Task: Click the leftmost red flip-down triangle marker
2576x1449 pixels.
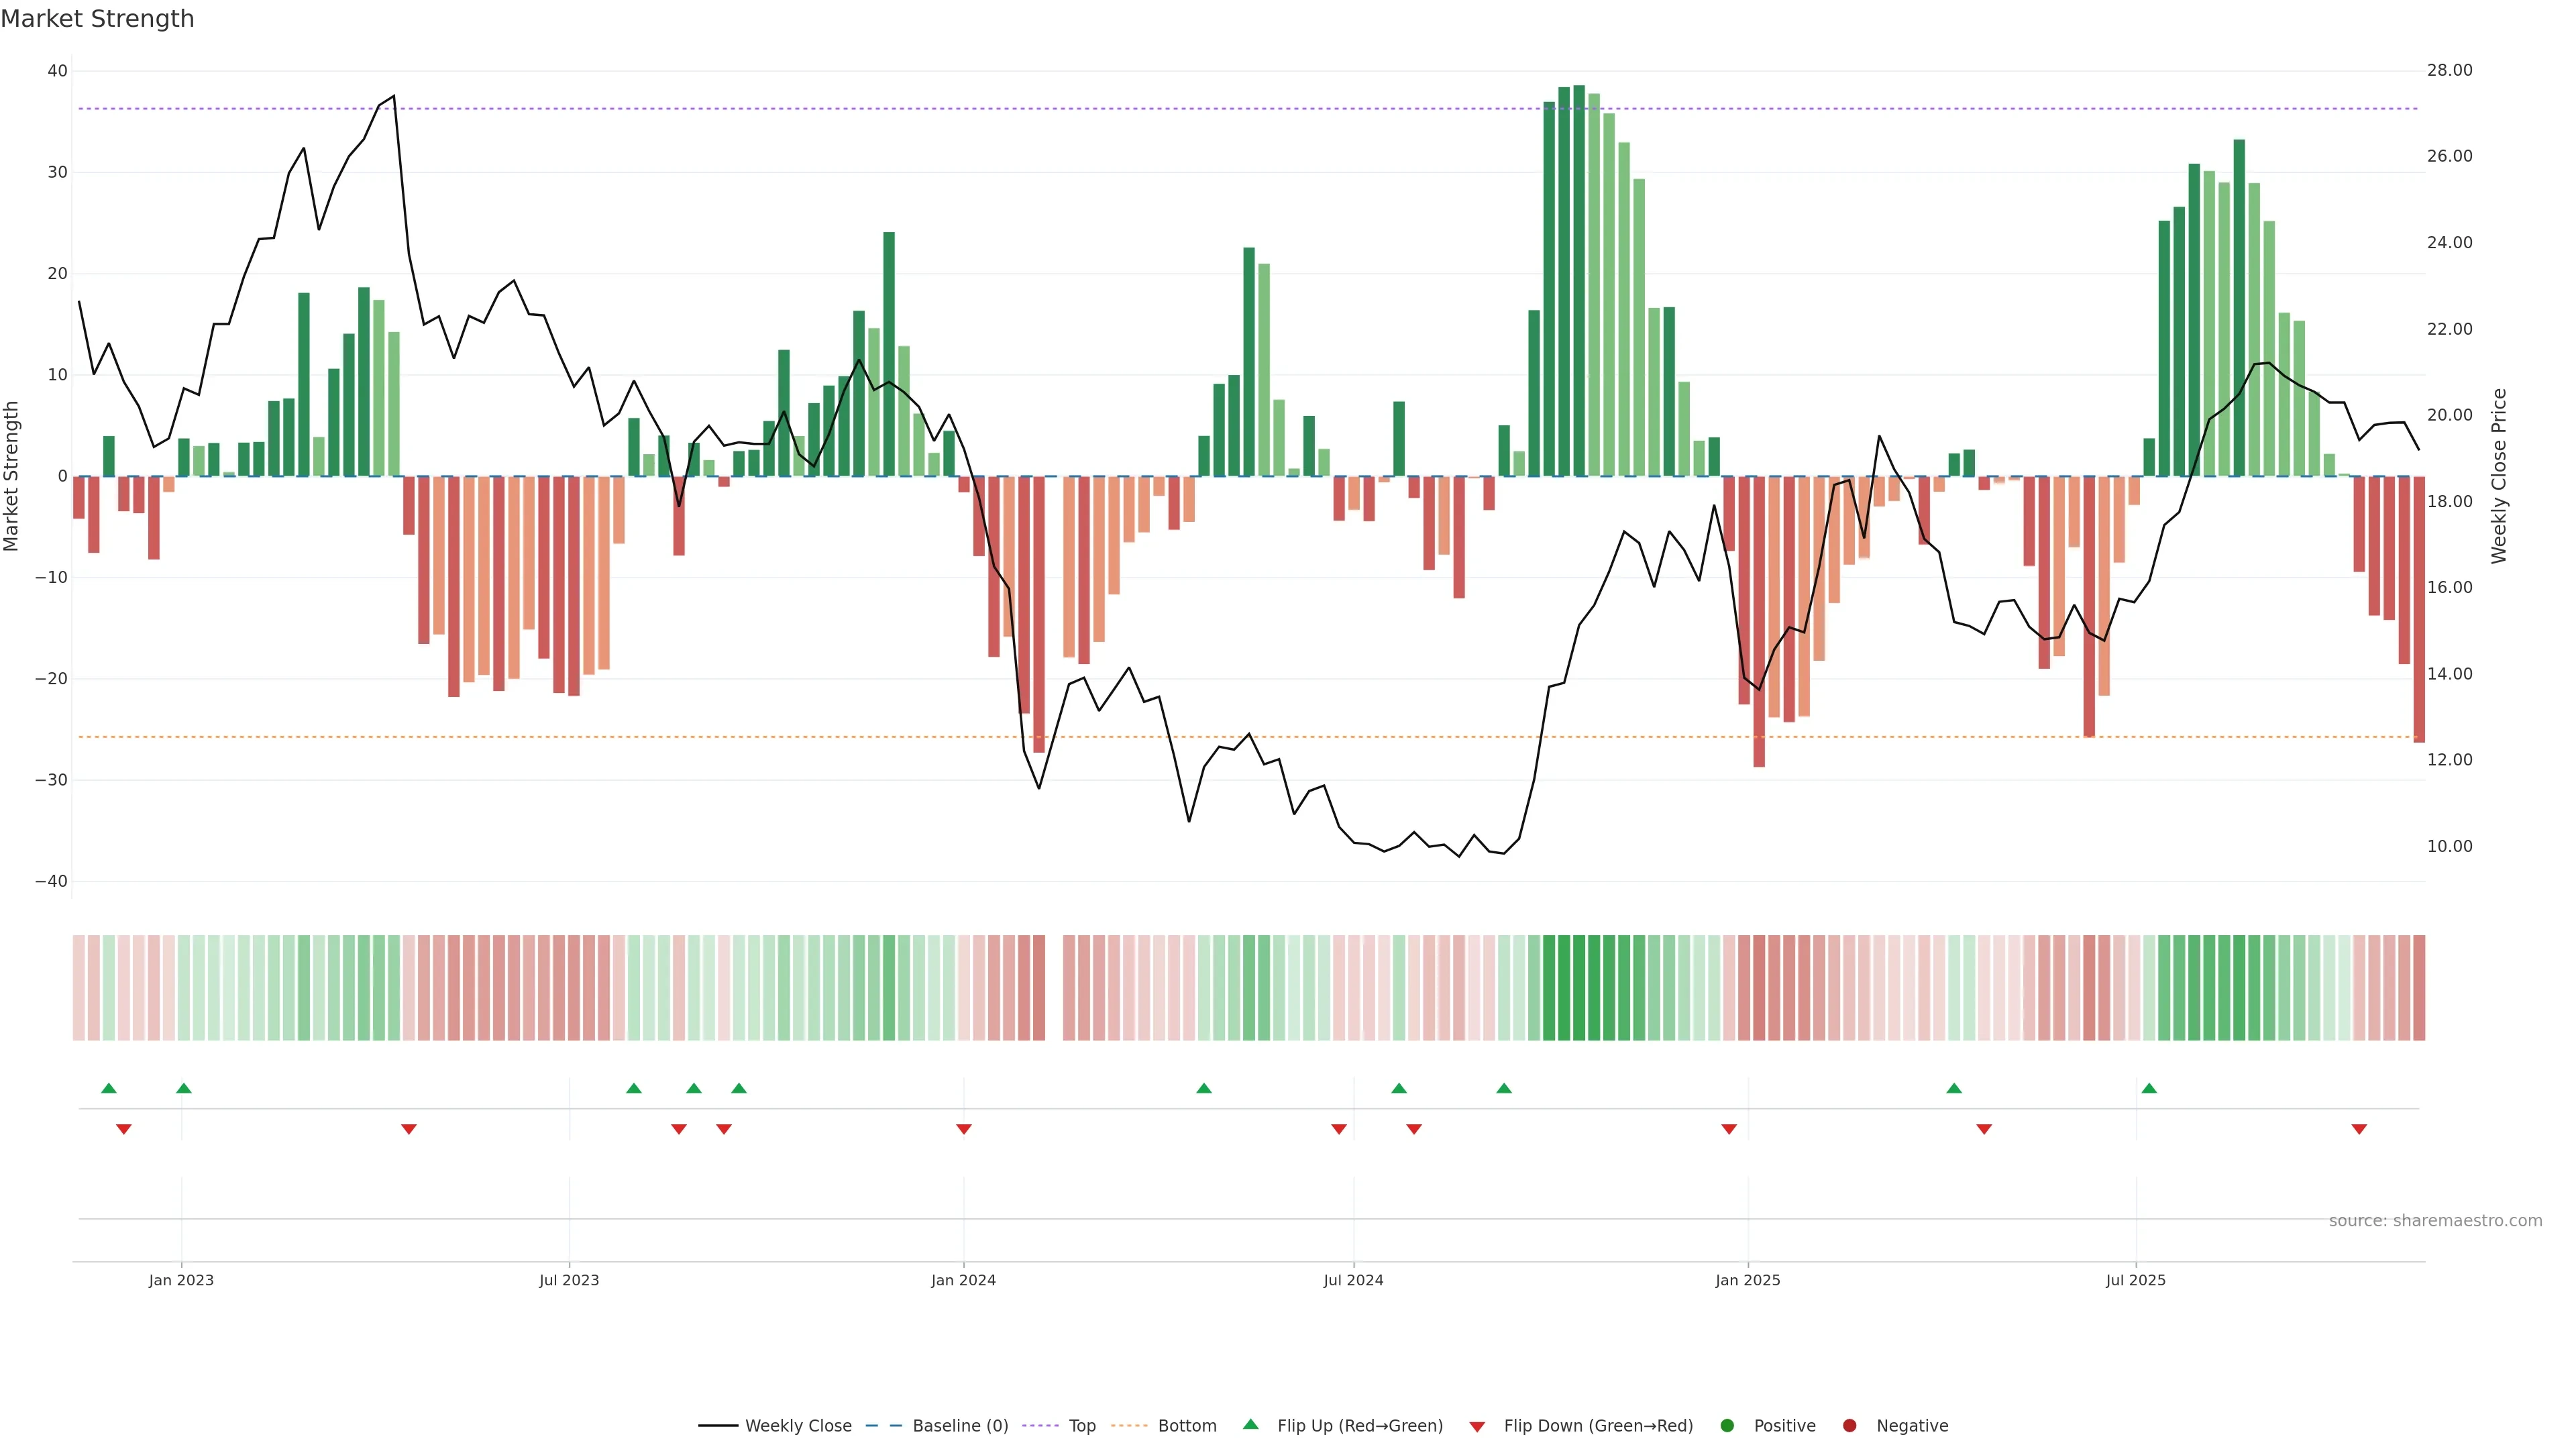Action: [x=124, y=1129]
